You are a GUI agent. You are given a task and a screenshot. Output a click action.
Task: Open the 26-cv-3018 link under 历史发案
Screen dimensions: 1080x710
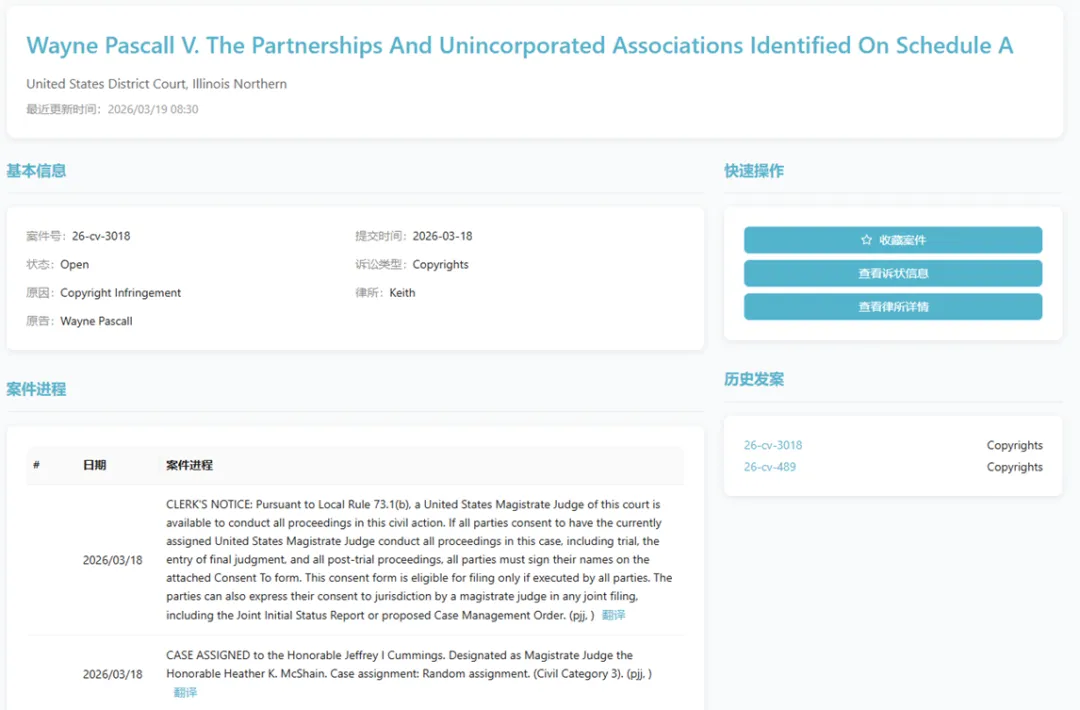[773, 446]
